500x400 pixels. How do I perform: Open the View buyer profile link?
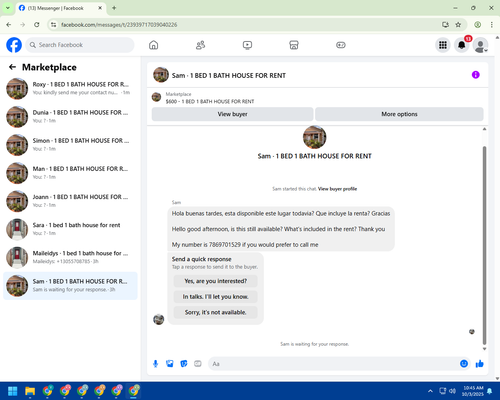tap(337, 189)
